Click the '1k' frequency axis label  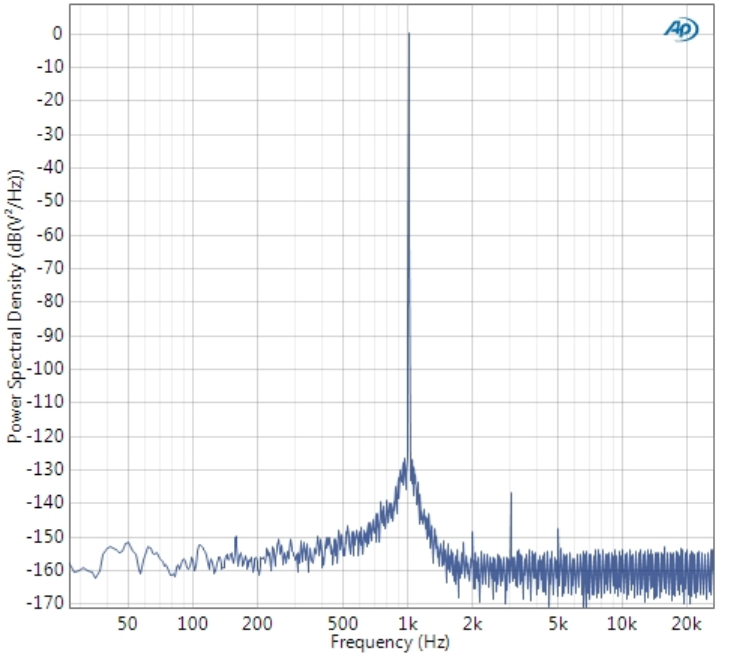pos(408,623)
